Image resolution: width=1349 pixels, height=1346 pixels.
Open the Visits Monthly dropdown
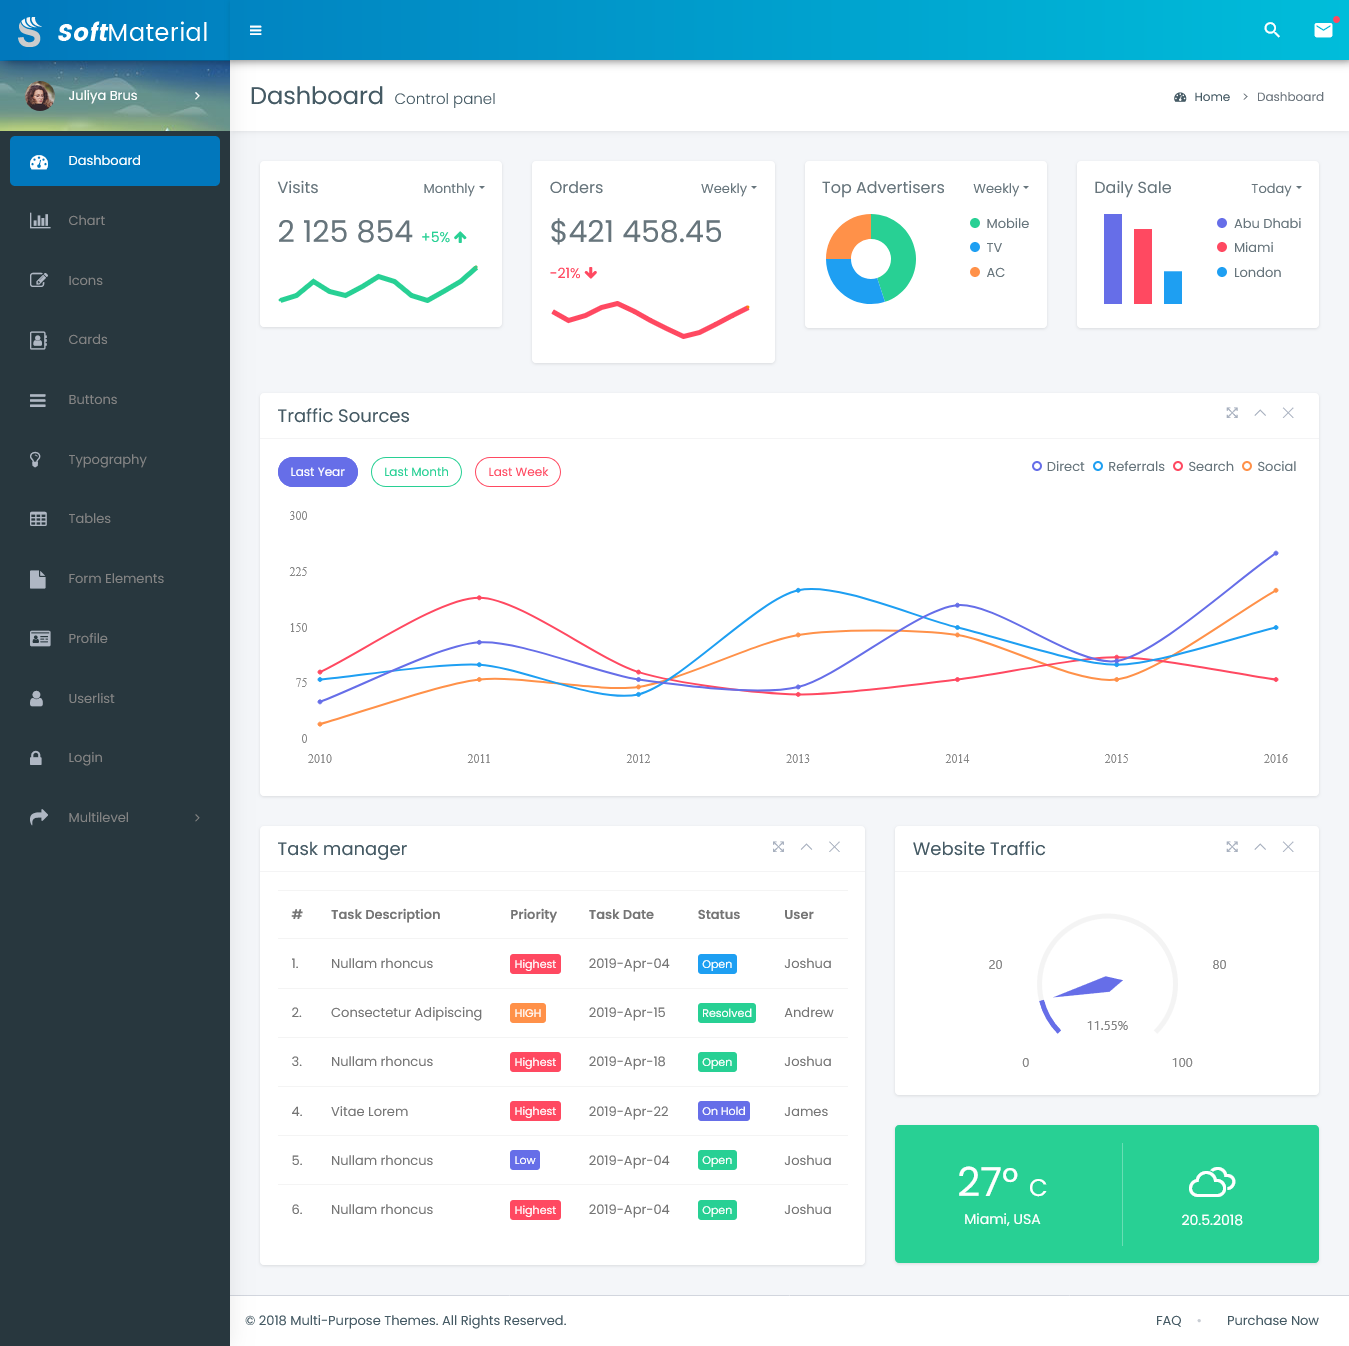[454, 188]
